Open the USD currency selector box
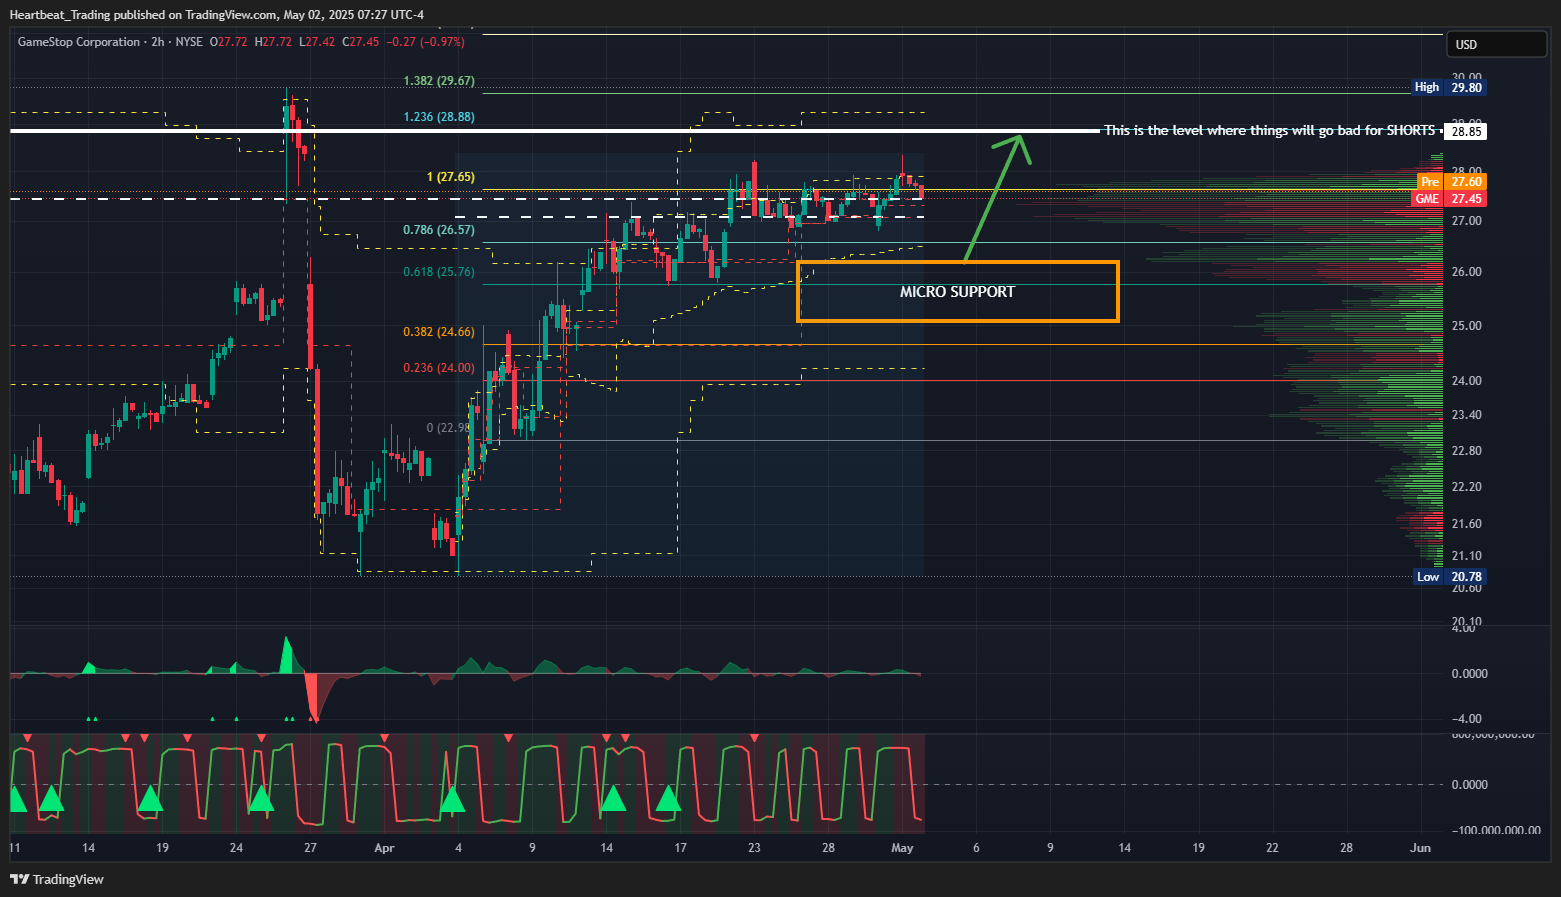The width and height of the screenshot is (1561, 897). pyautogui.click(x=1496, y=44)
